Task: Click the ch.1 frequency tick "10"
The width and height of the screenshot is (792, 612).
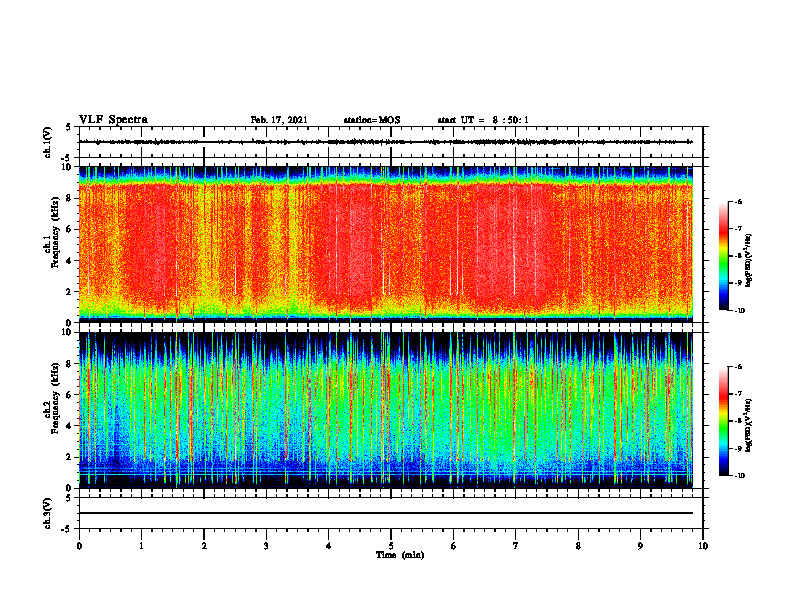Action: click(67, 167)
